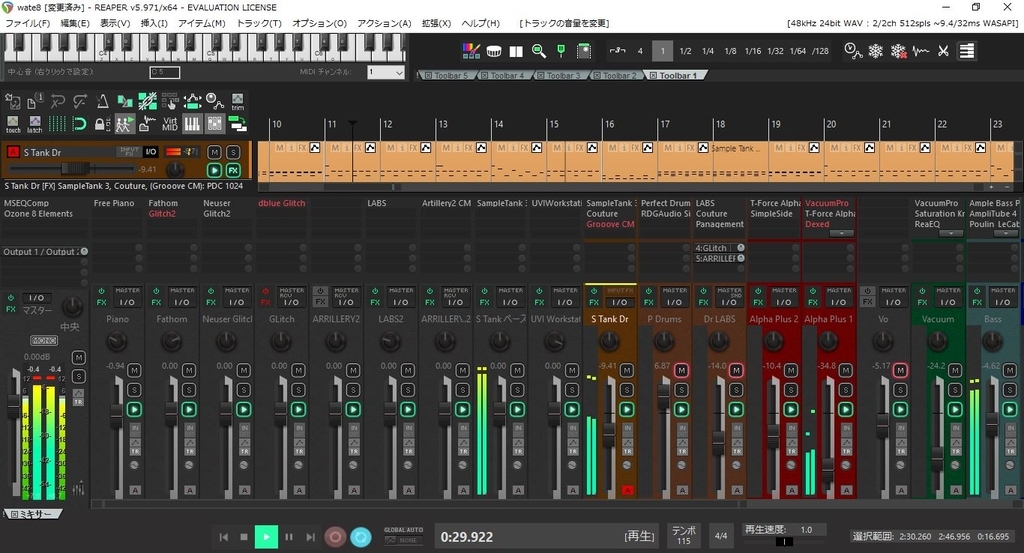Screen dimensions: 1024x553
Task: Select 1/16 grid division button
Action: [753, 51]
